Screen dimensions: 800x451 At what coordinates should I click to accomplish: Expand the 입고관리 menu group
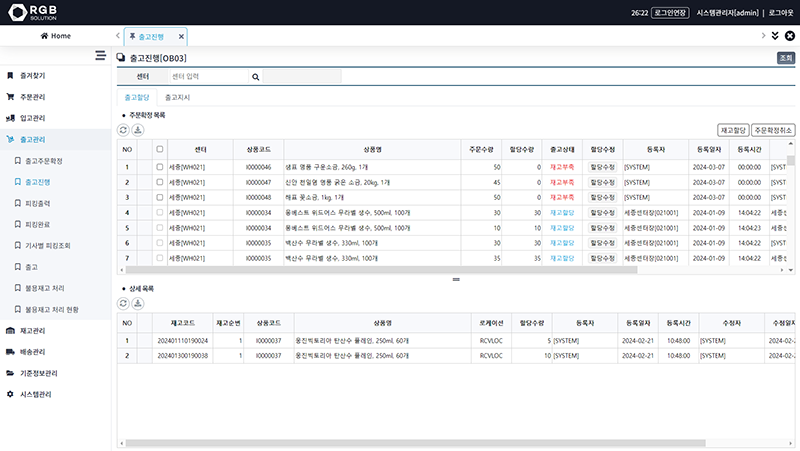click(x=33, y=118)
